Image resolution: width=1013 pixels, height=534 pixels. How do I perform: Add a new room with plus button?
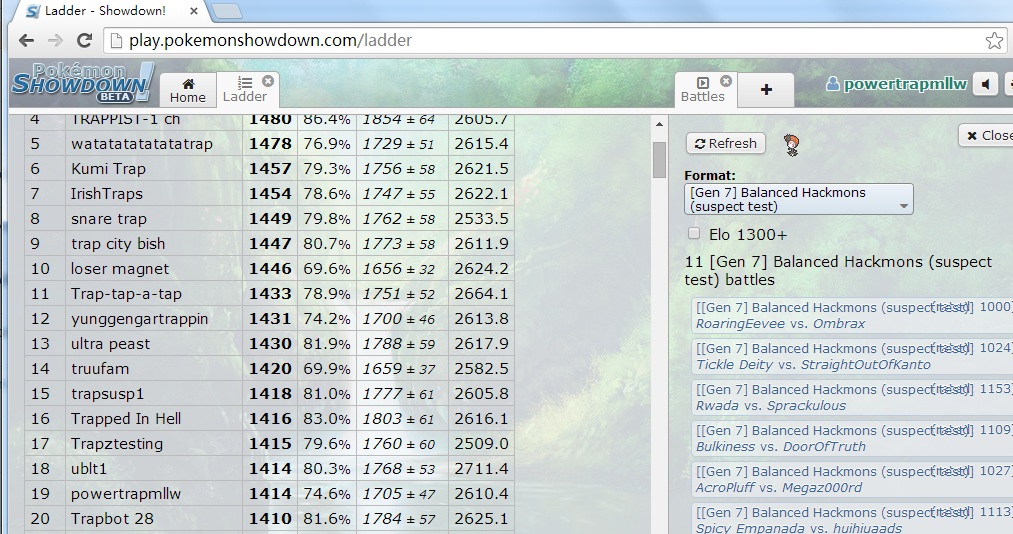(766, 90)
